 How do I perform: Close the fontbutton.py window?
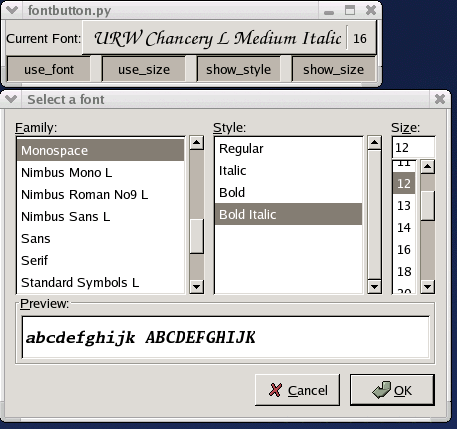point(371,10)
